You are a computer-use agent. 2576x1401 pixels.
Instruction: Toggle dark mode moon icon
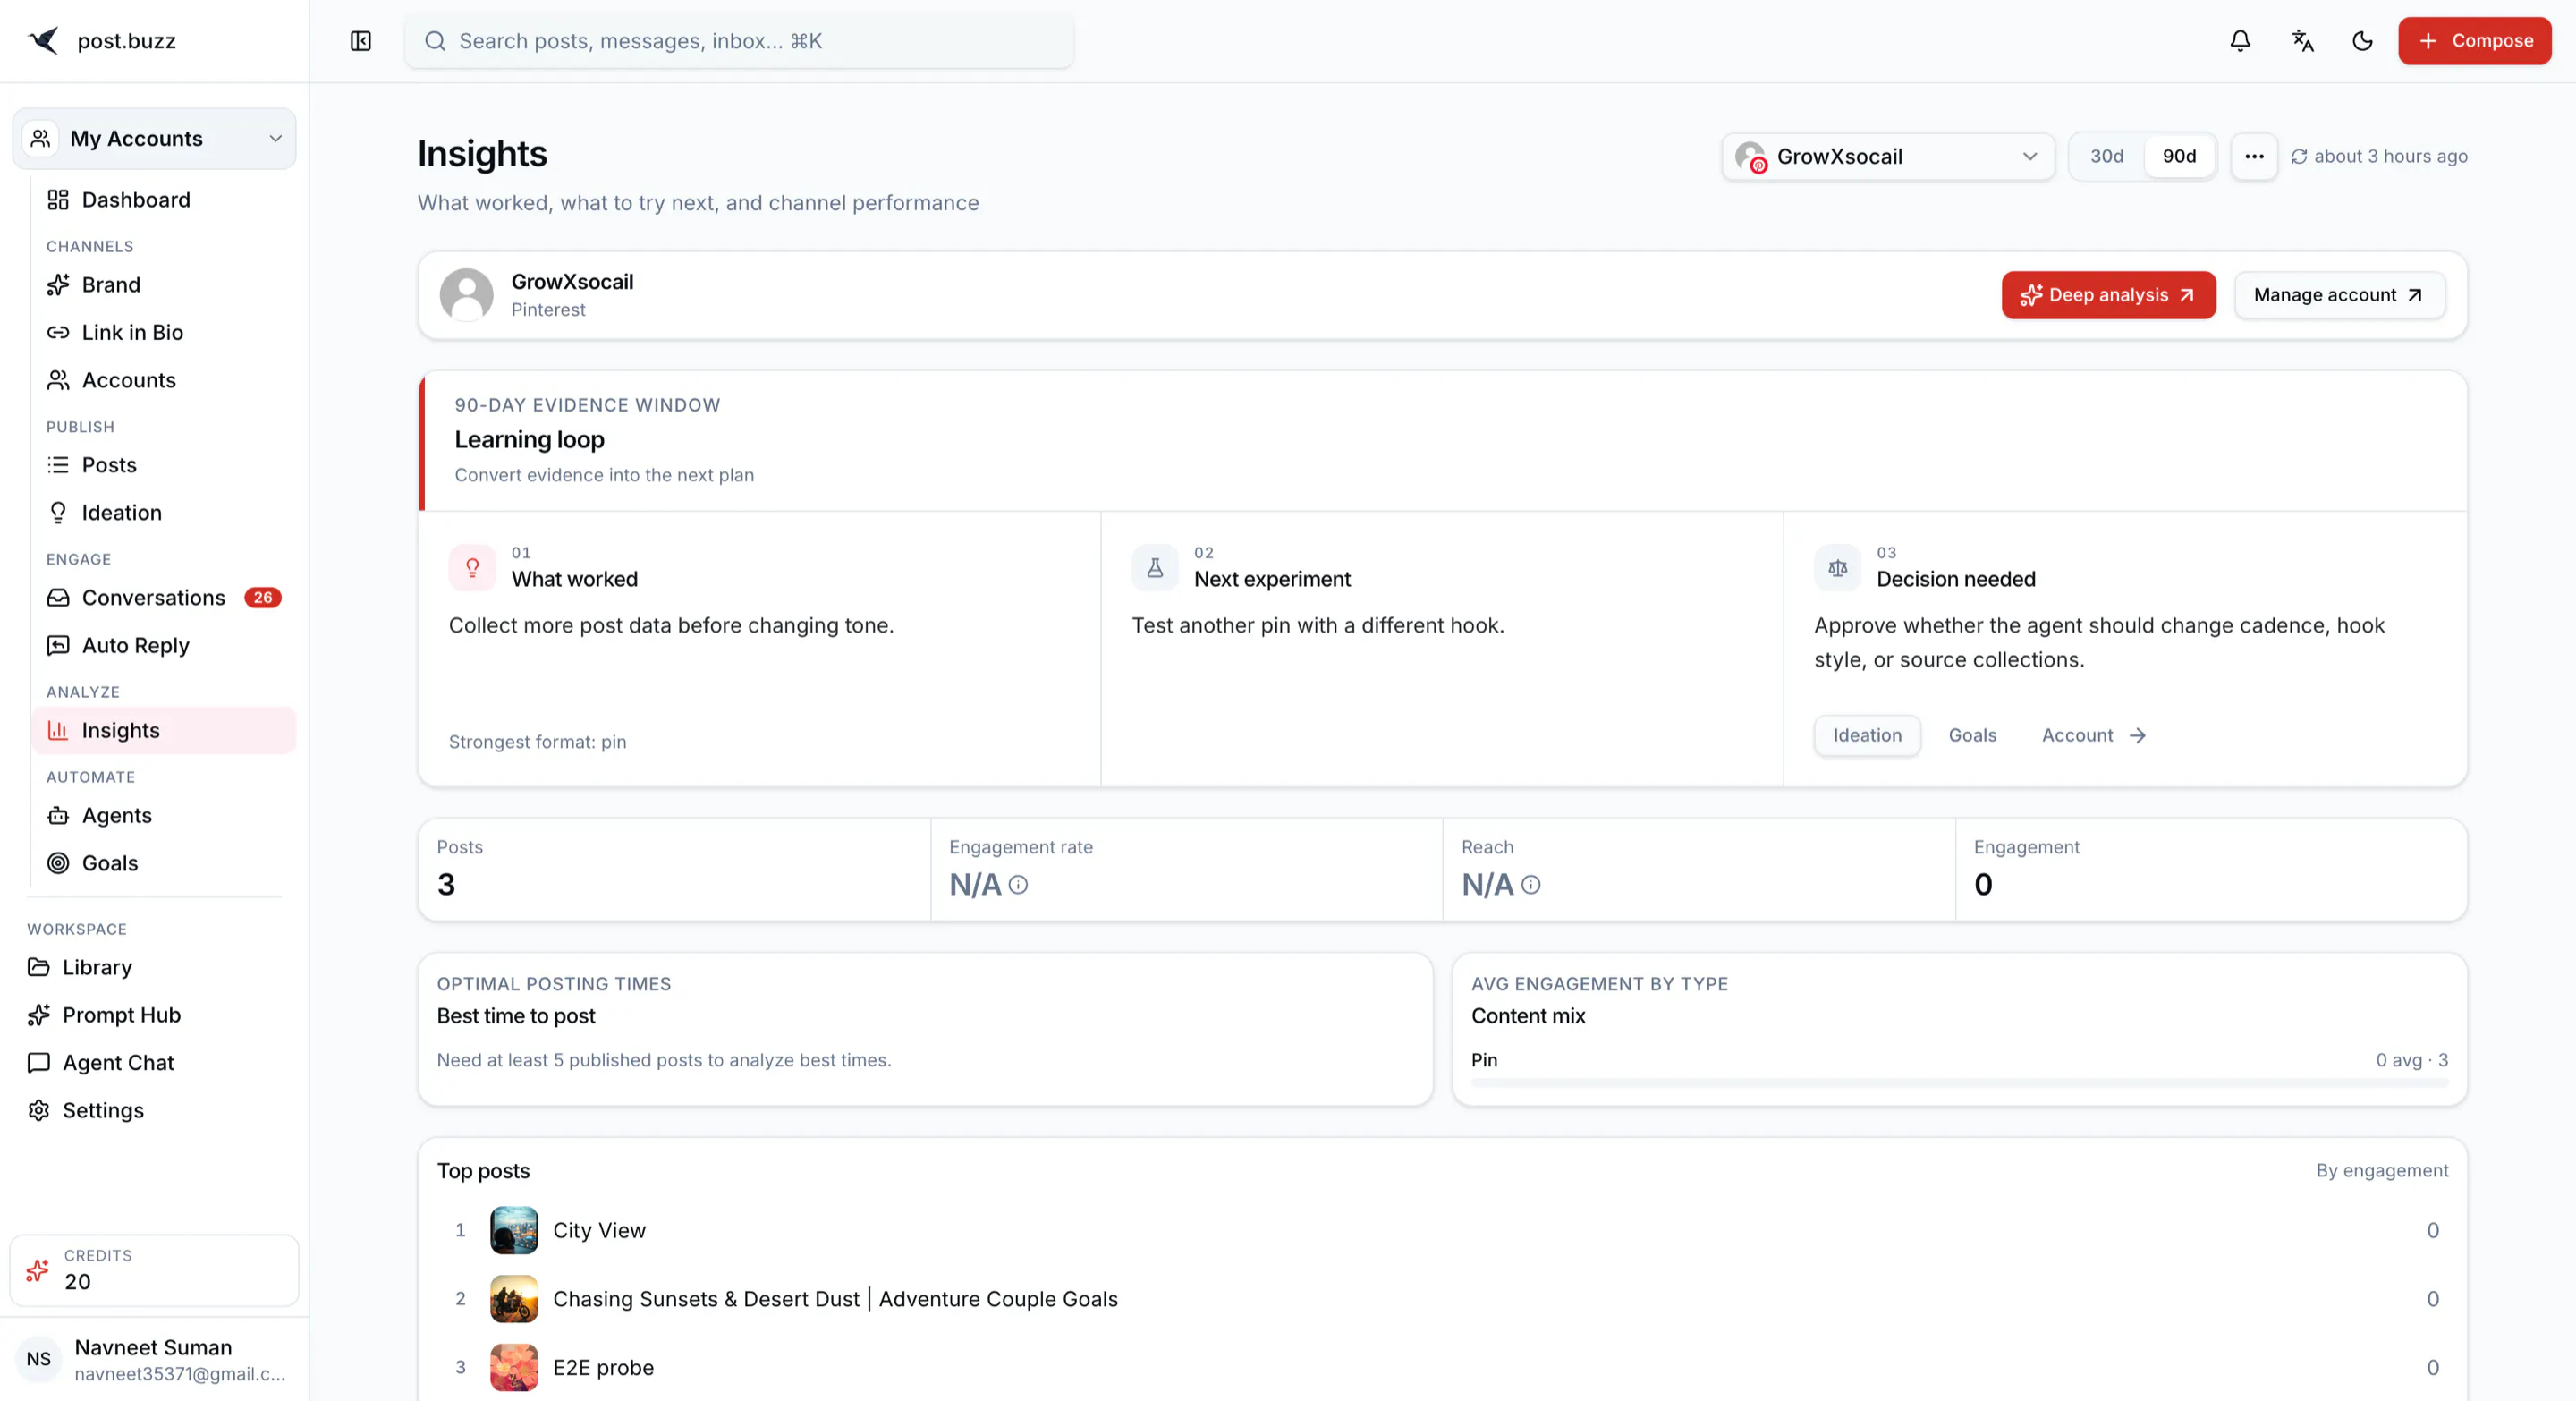(2362, 41)
